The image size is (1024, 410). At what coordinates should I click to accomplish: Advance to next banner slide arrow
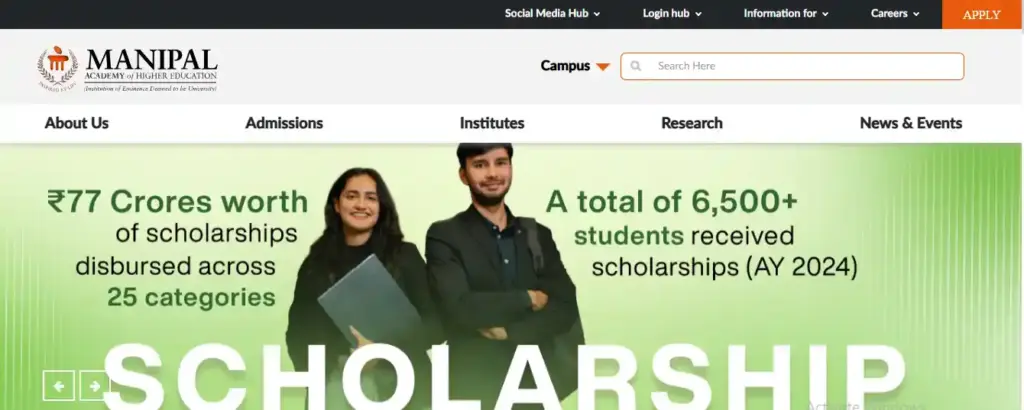95,386
